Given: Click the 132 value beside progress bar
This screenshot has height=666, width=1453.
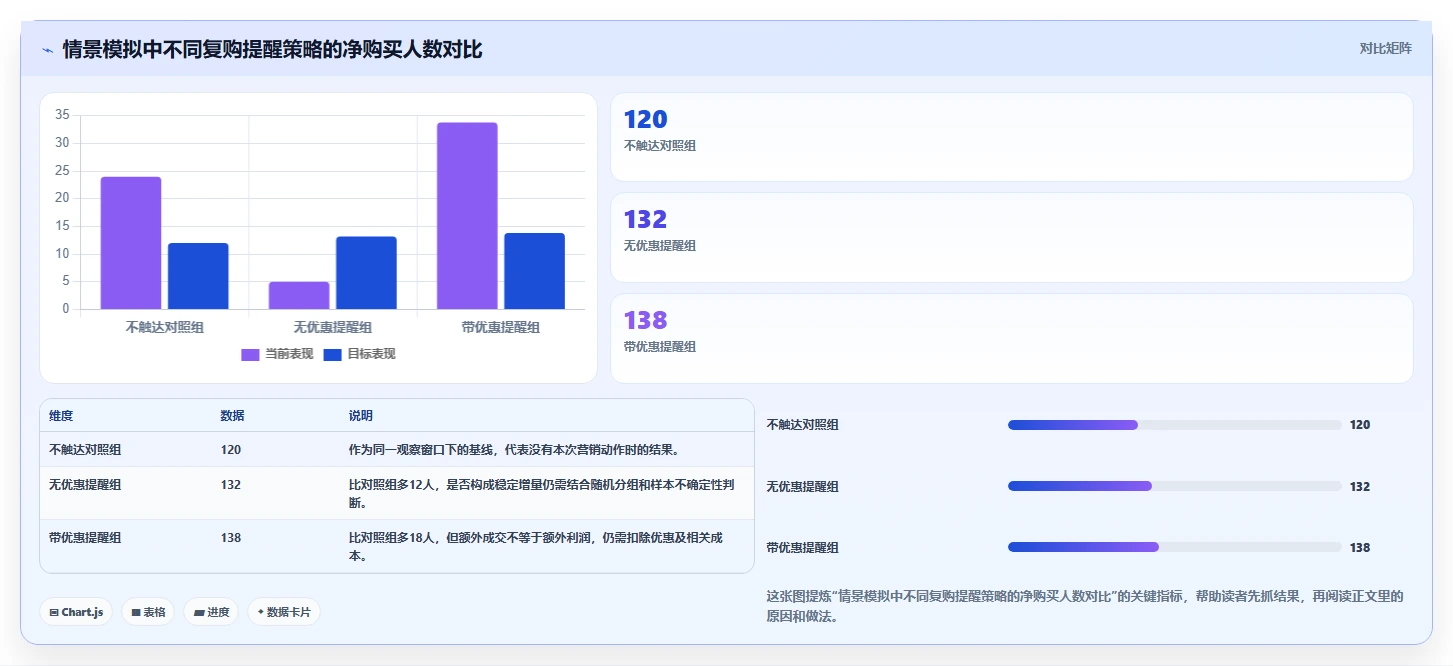Looking at the screenshot, I should click(1360, 486).
